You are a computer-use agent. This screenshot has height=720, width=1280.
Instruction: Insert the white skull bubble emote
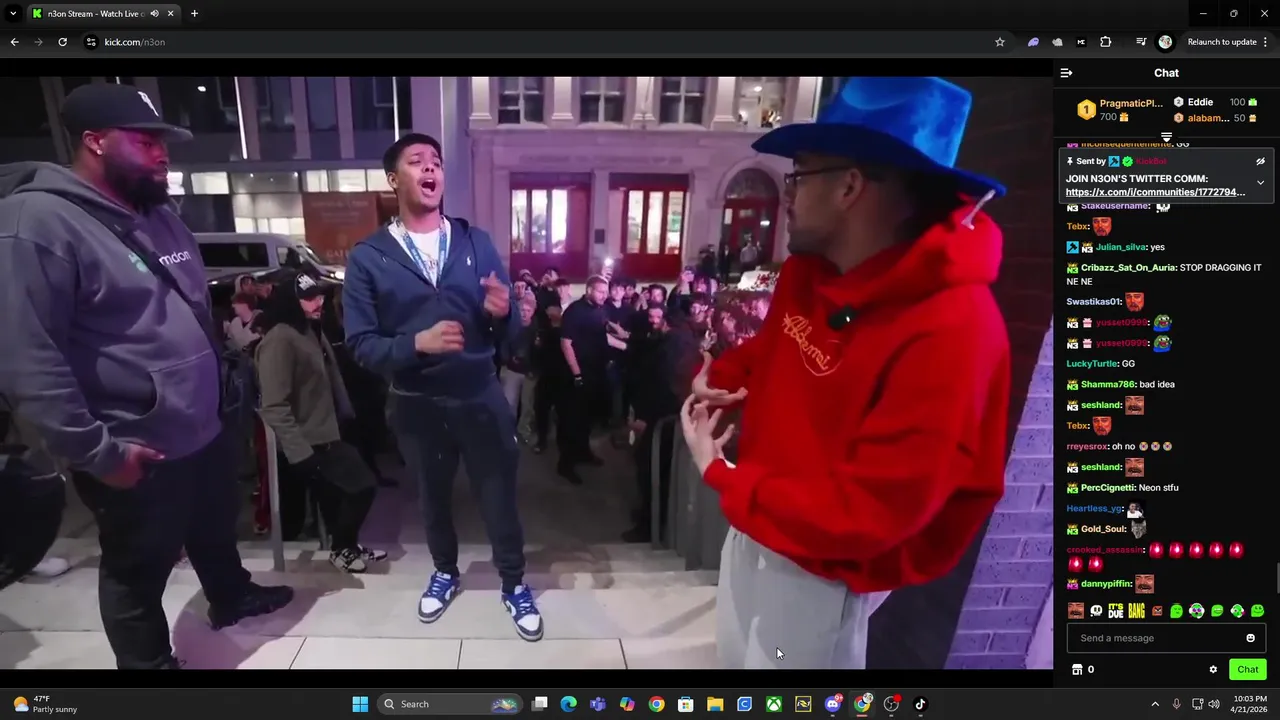1096,611
